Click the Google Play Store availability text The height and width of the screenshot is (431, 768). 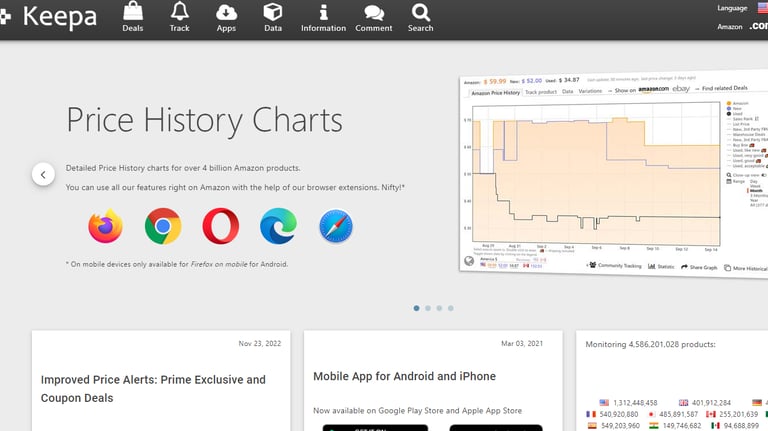pos(417,410)
